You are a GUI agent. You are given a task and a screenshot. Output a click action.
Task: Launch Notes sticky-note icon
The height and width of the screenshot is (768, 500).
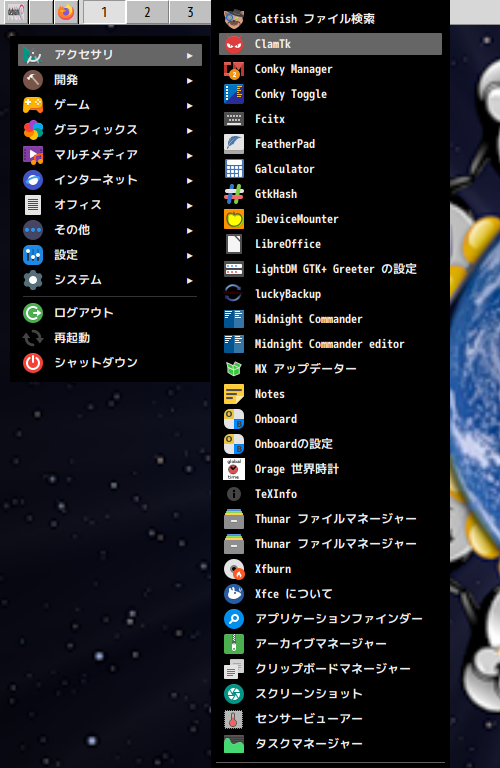click(234, 394)
